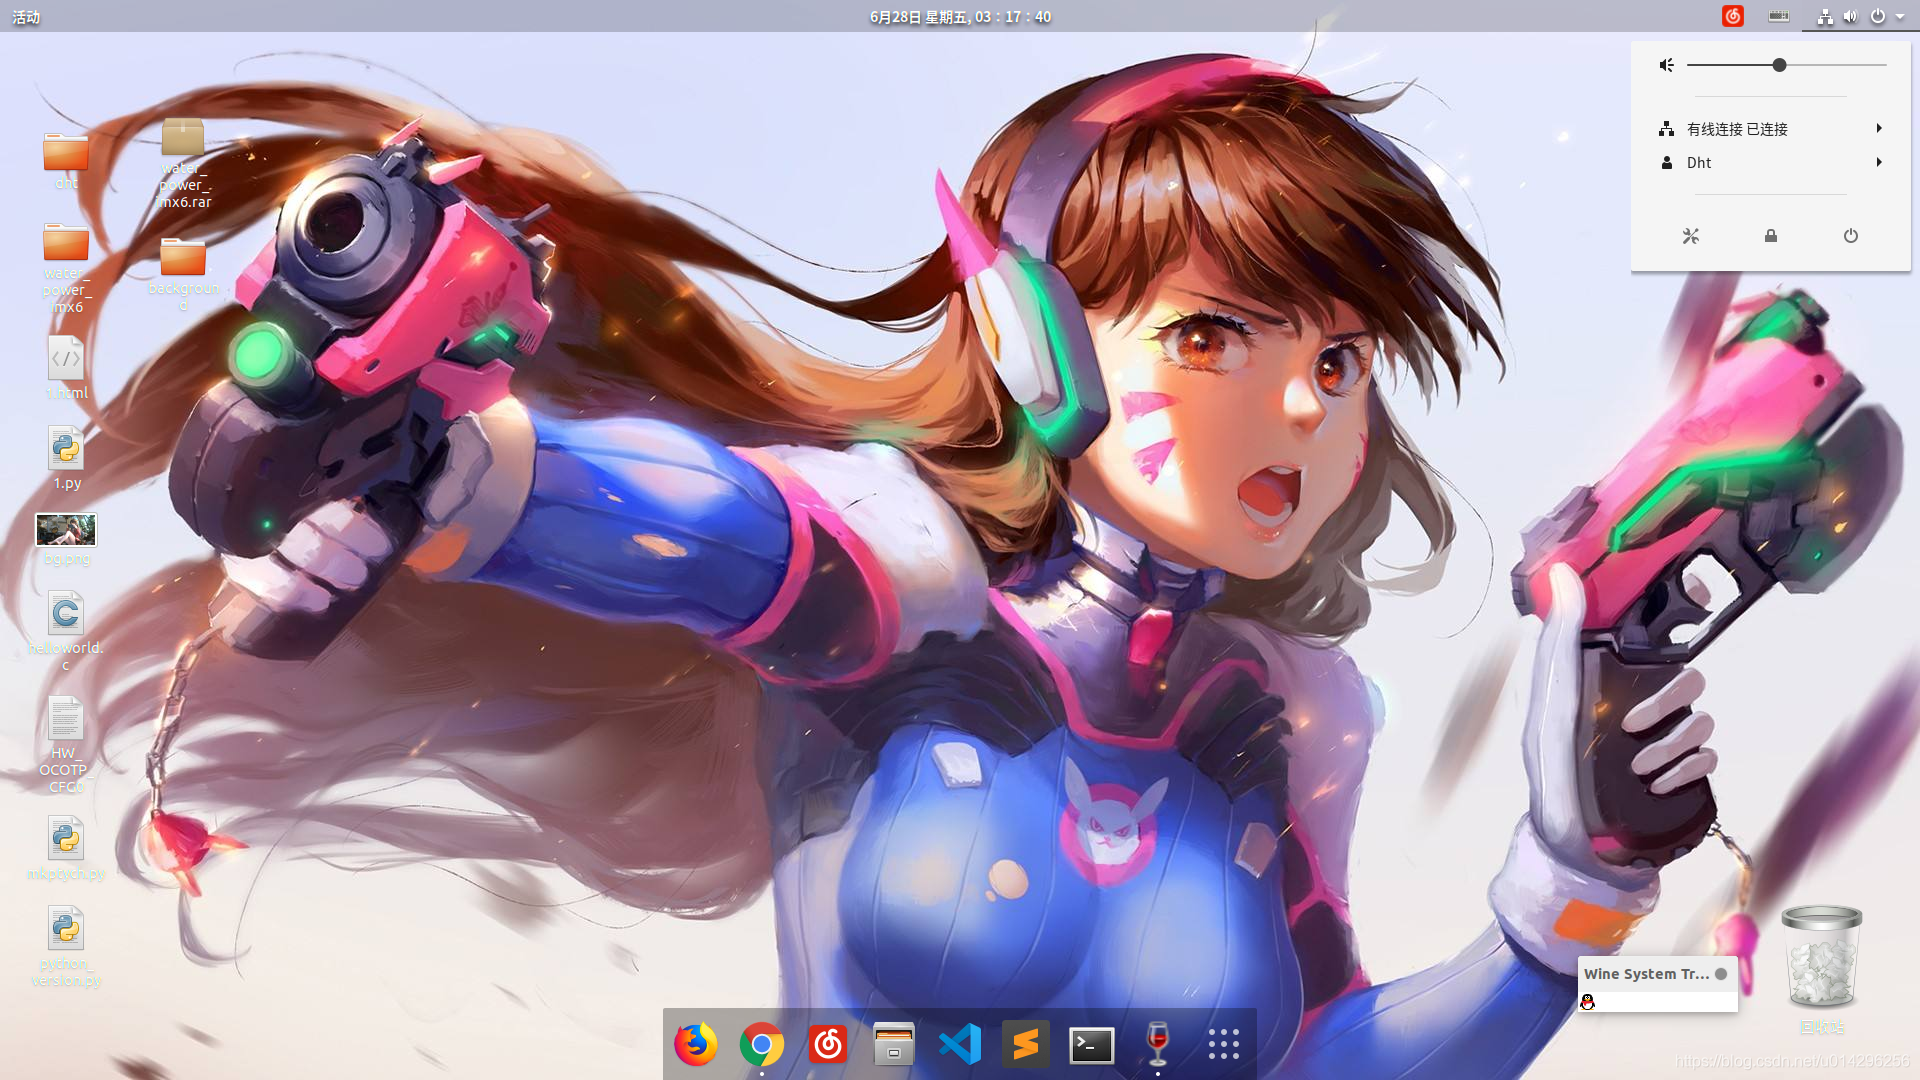
Task: Select the helloworld.c source file
Action: 66,631
